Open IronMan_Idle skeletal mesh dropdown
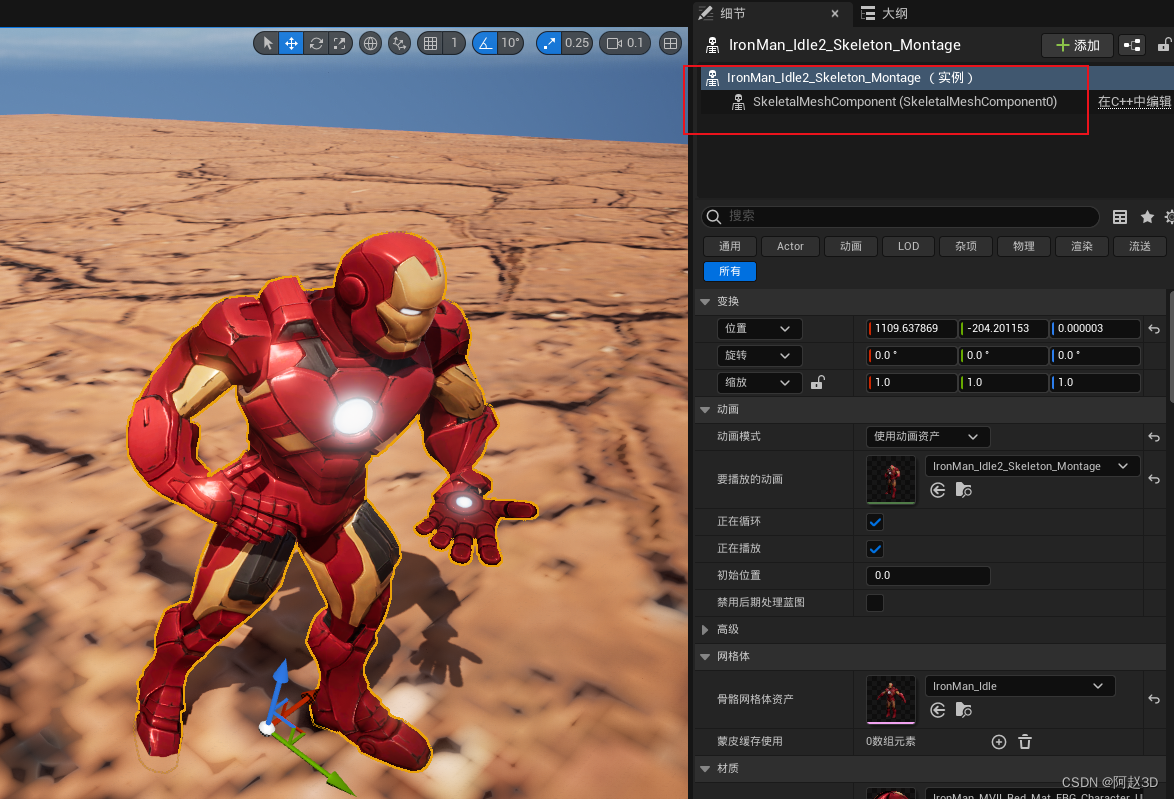This screenshot has width=1174, height=799. (1020, 687)
